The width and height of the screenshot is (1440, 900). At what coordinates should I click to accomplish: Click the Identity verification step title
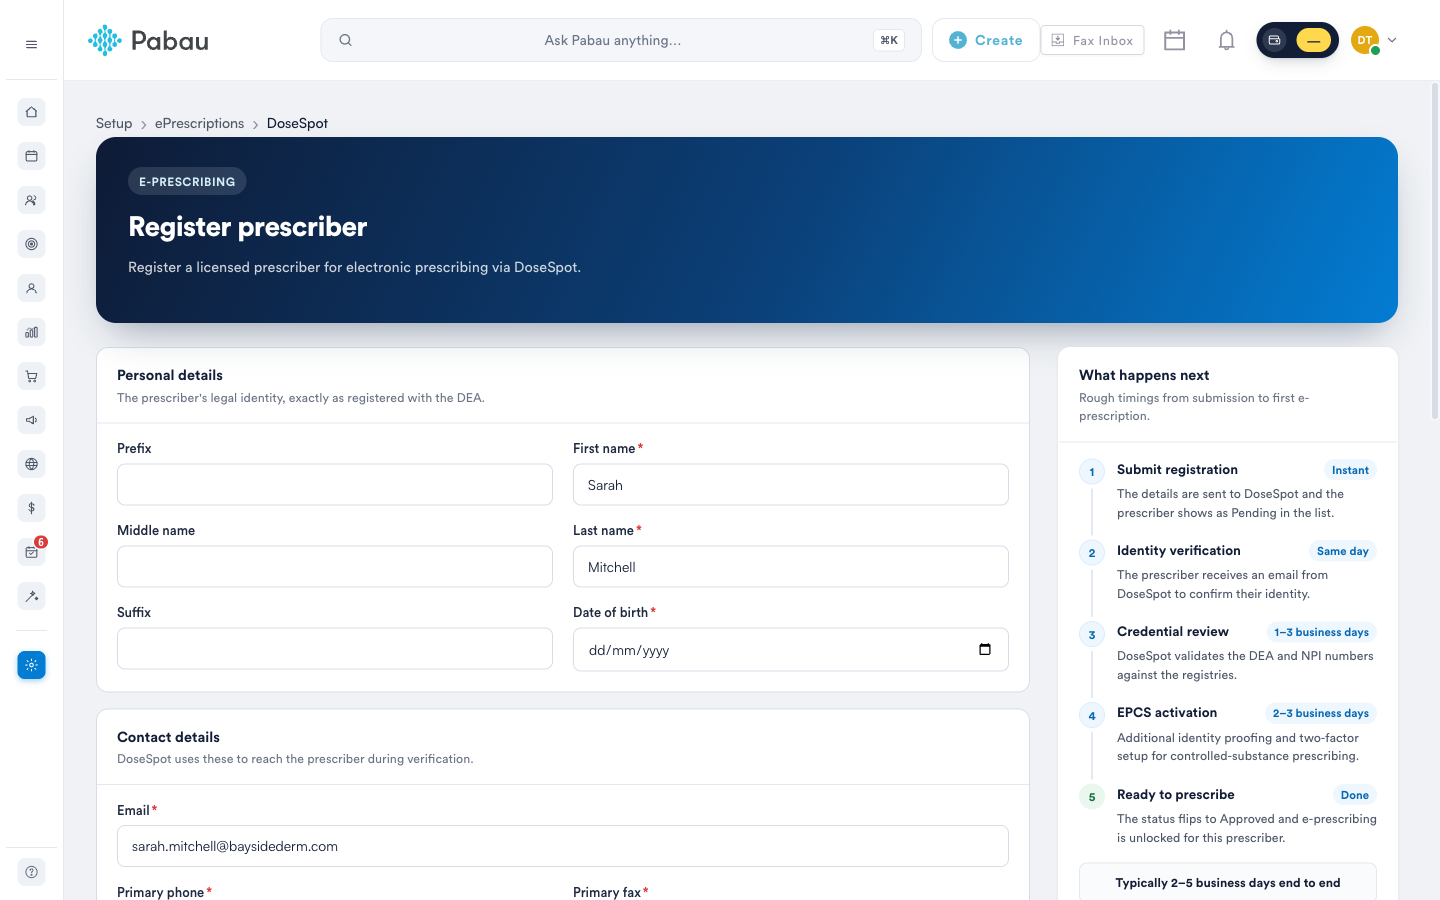[x=1179, y=550]
